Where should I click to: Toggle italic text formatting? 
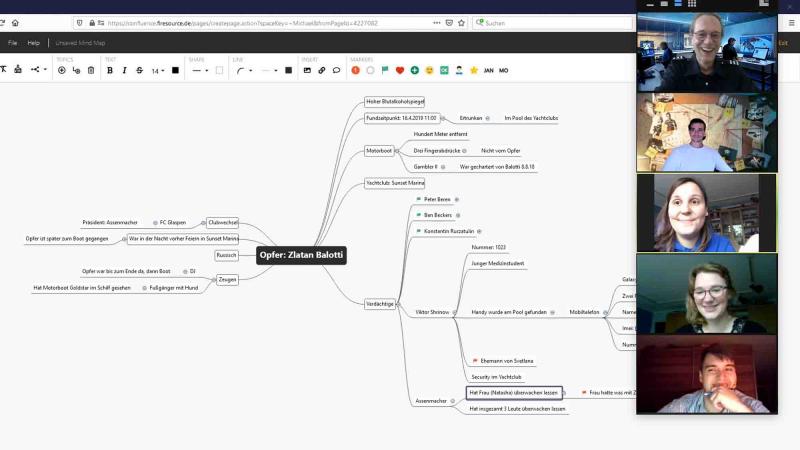click(x=124, y=70)
